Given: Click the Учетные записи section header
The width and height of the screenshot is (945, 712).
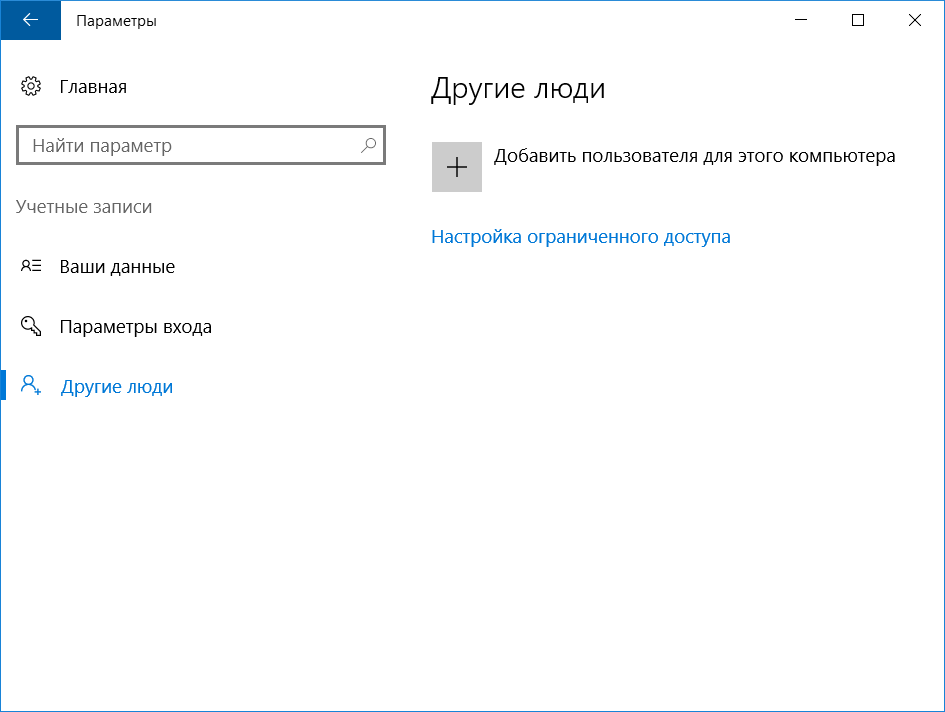Looking at the screenshot, I should click(x=84, y=207).
